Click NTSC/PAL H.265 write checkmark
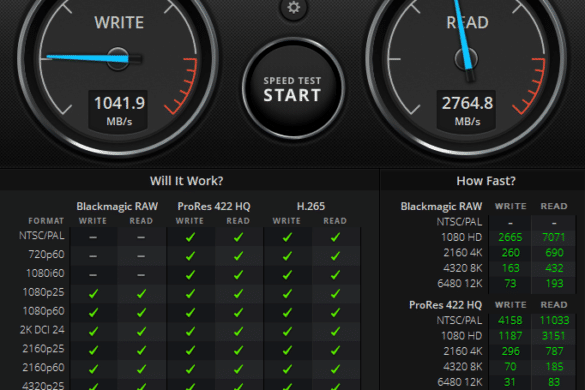The height and width of the screenshot is (390, 585). 287,237
